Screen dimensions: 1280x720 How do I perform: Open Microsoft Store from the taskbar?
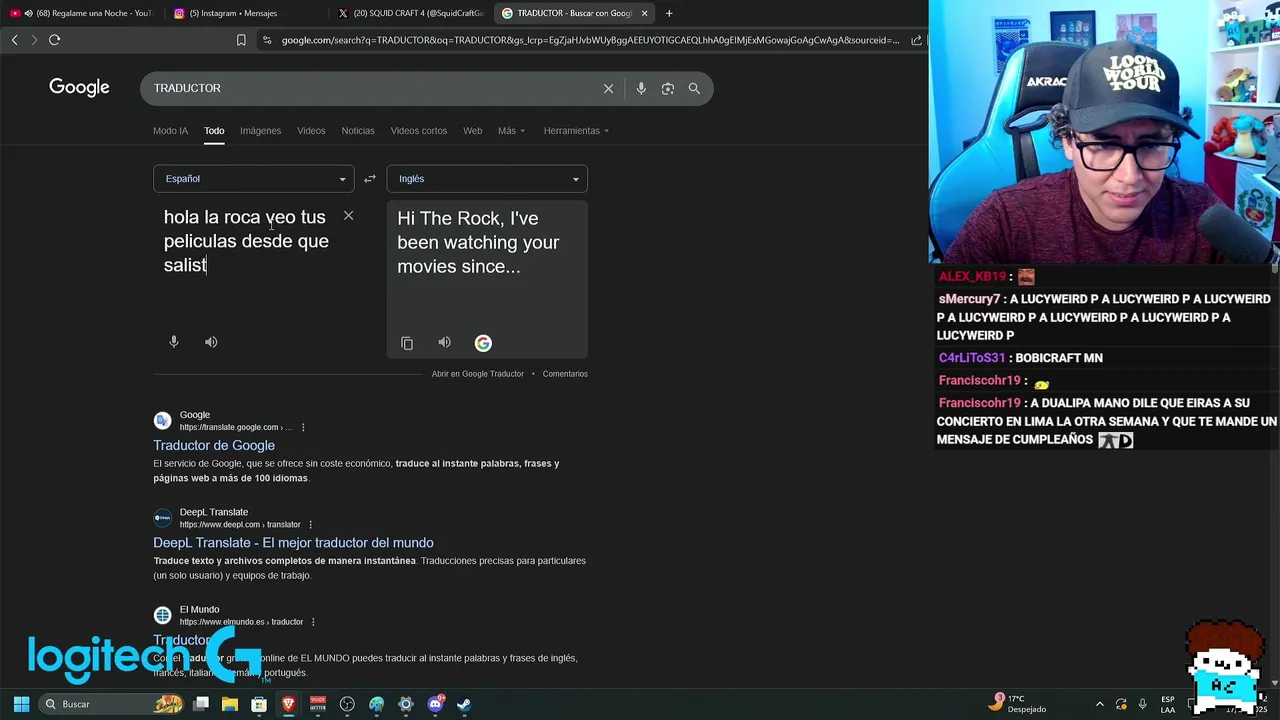pos(259,704)
